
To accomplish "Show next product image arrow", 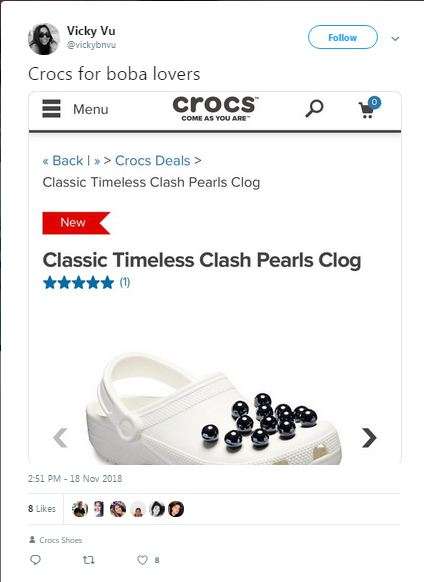I will pyautogui.click(x=369, y=438).
